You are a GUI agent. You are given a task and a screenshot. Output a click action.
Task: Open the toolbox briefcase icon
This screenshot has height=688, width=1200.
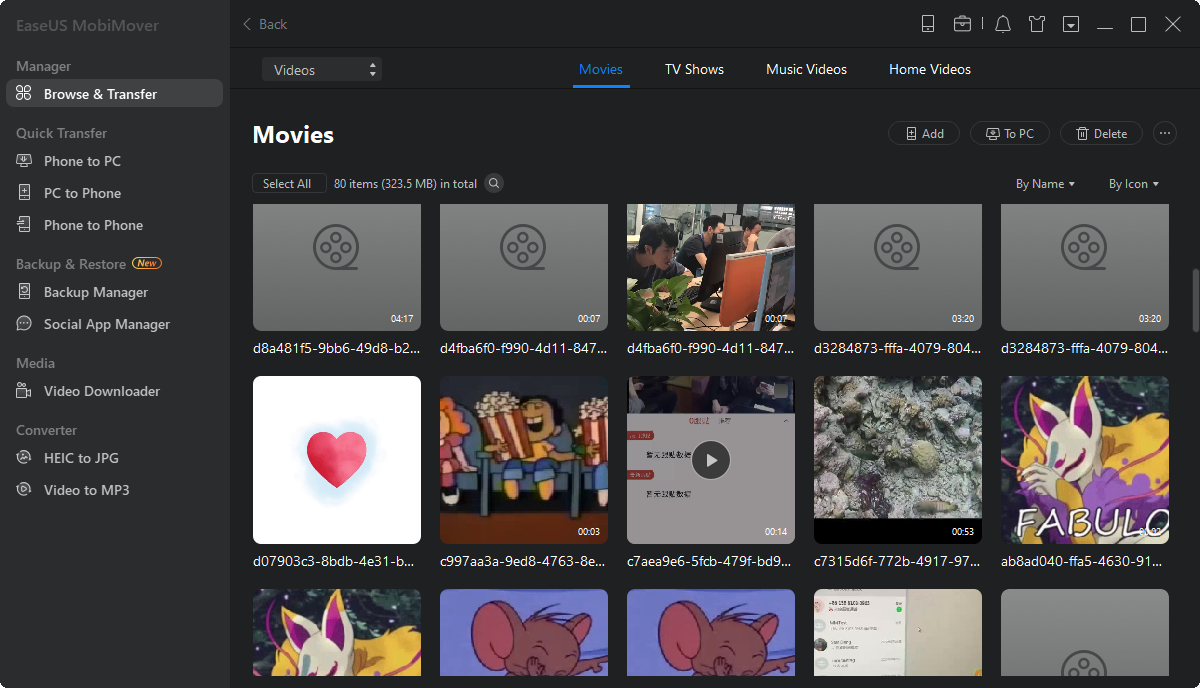click(x=962, y=24)
